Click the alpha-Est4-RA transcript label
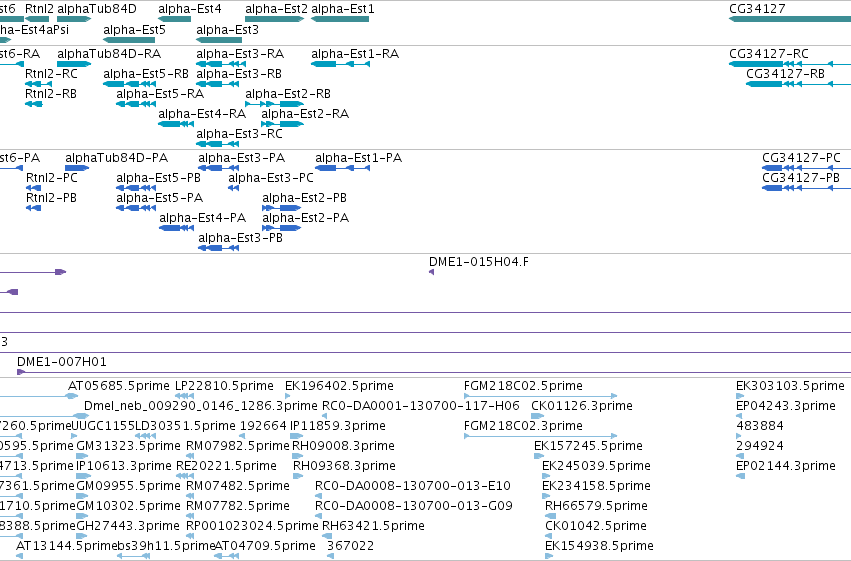 [202, 114]
